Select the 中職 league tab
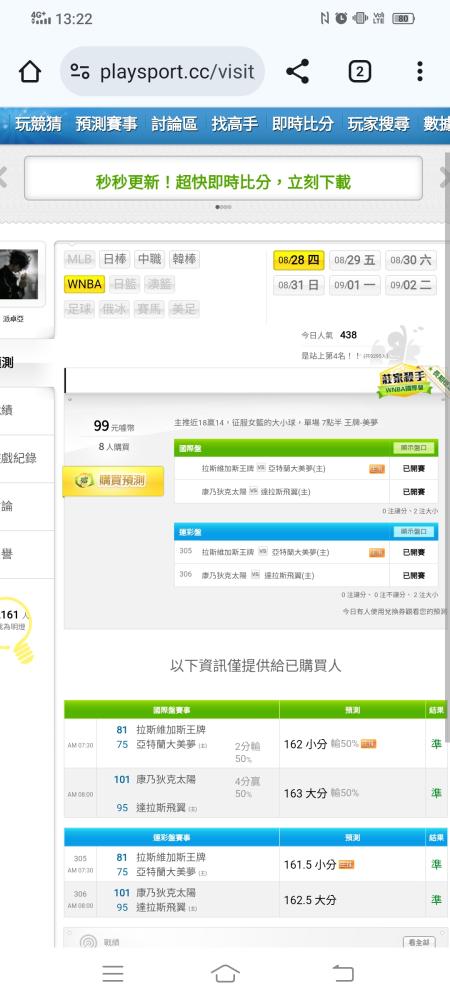The image size is (450, 1000). coord(150,260)
